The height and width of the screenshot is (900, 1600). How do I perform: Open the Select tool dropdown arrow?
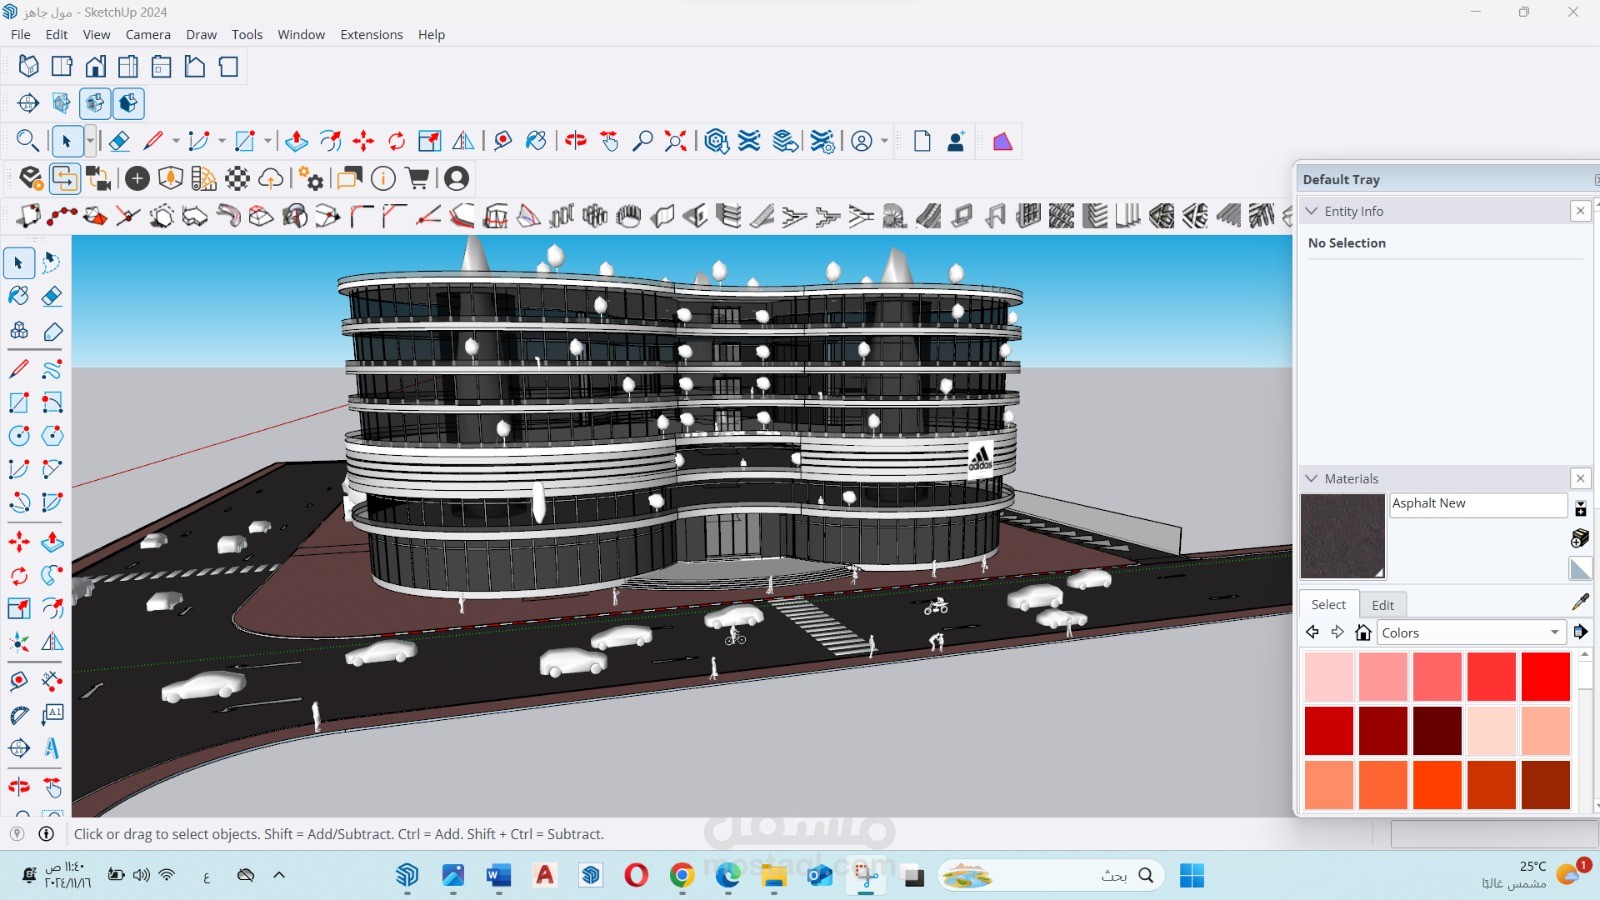coord(90,140)
